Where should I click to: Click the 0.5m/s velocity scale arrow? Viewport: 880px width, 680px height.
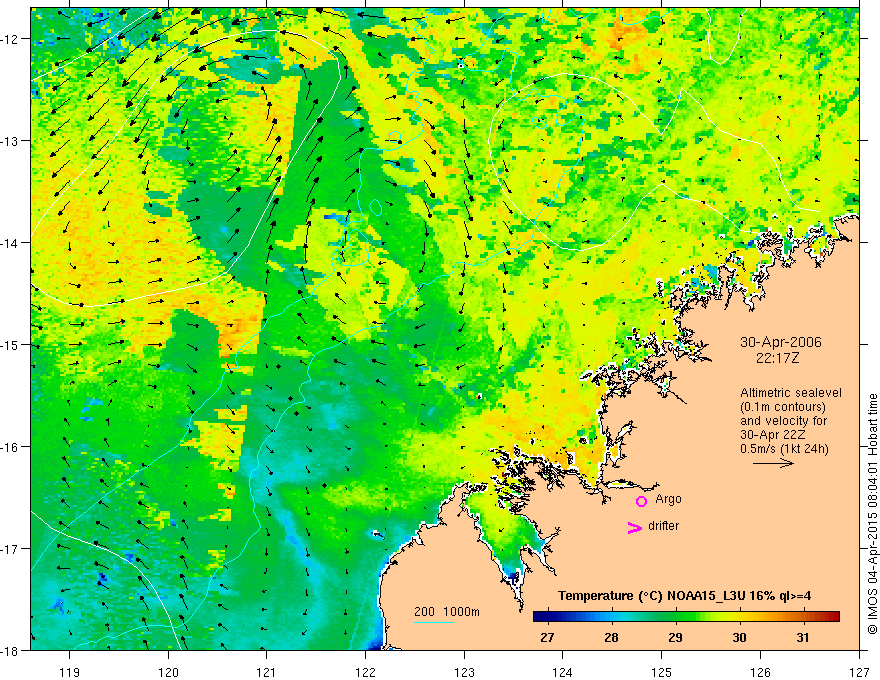point(773,463)
